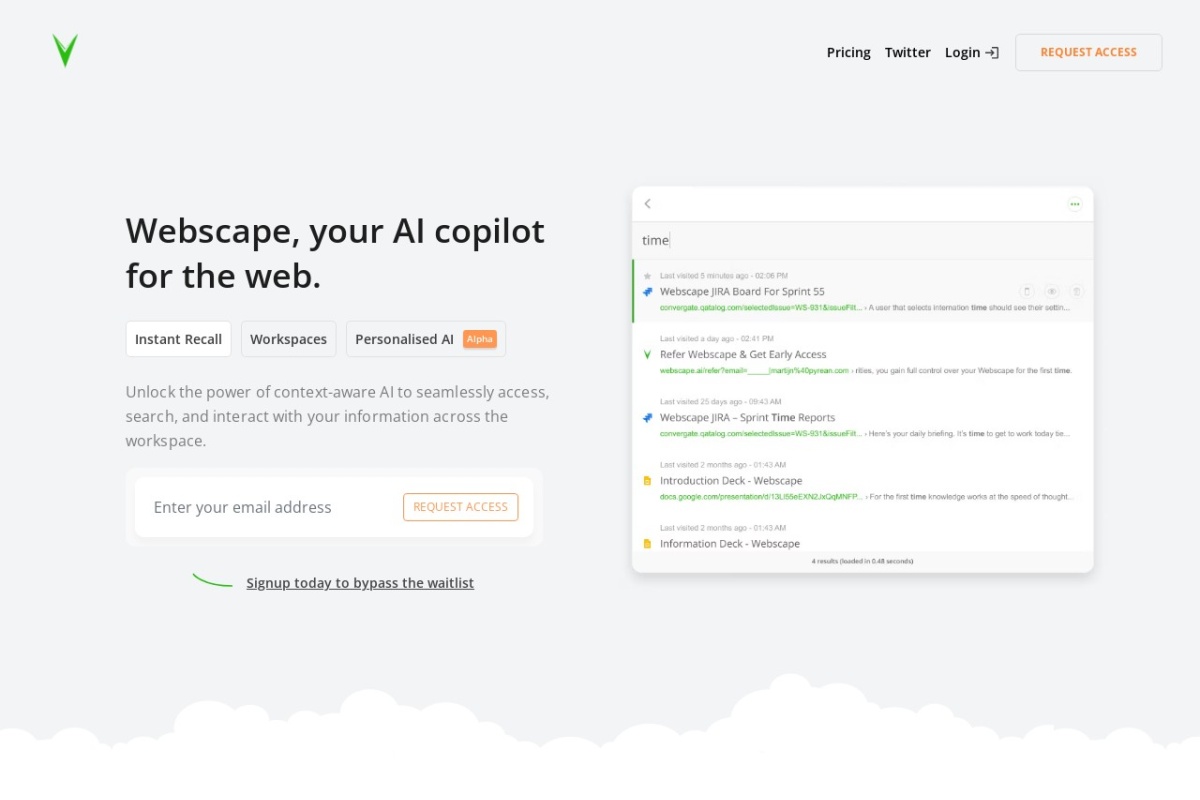Open the Twitter link in the header
1200x800 pixels.
click(907, 52)
